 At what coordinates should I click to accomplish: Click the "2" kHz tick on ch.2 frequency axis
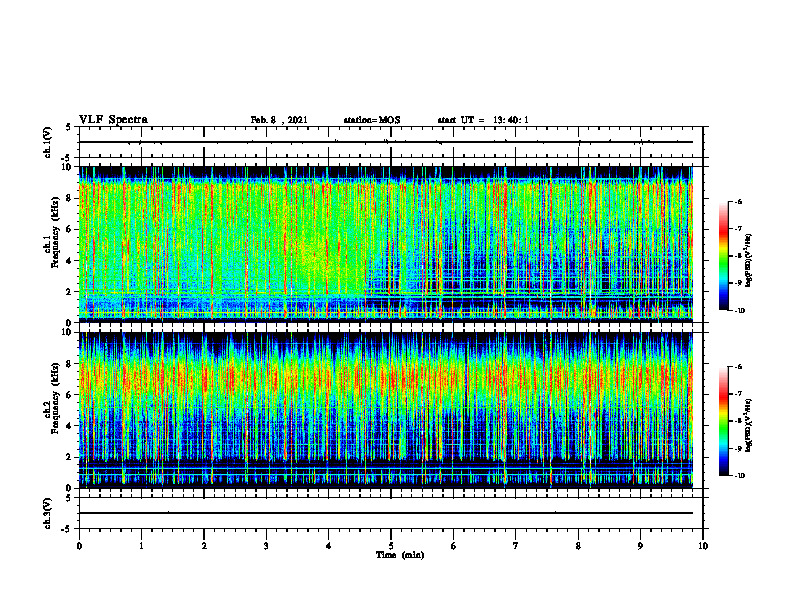pyautogui.click(x=70, y=457)
